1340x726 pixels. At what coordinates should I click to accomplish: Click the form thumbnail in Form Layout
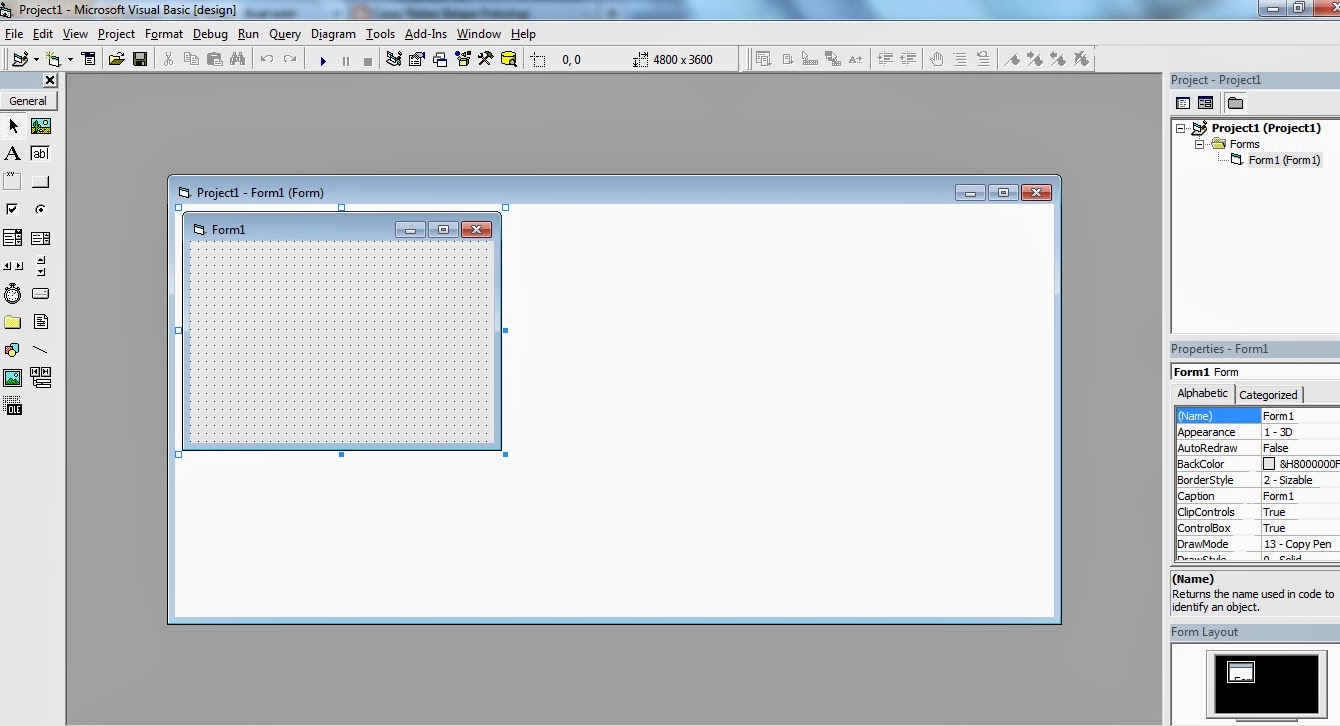[1240, 673]
